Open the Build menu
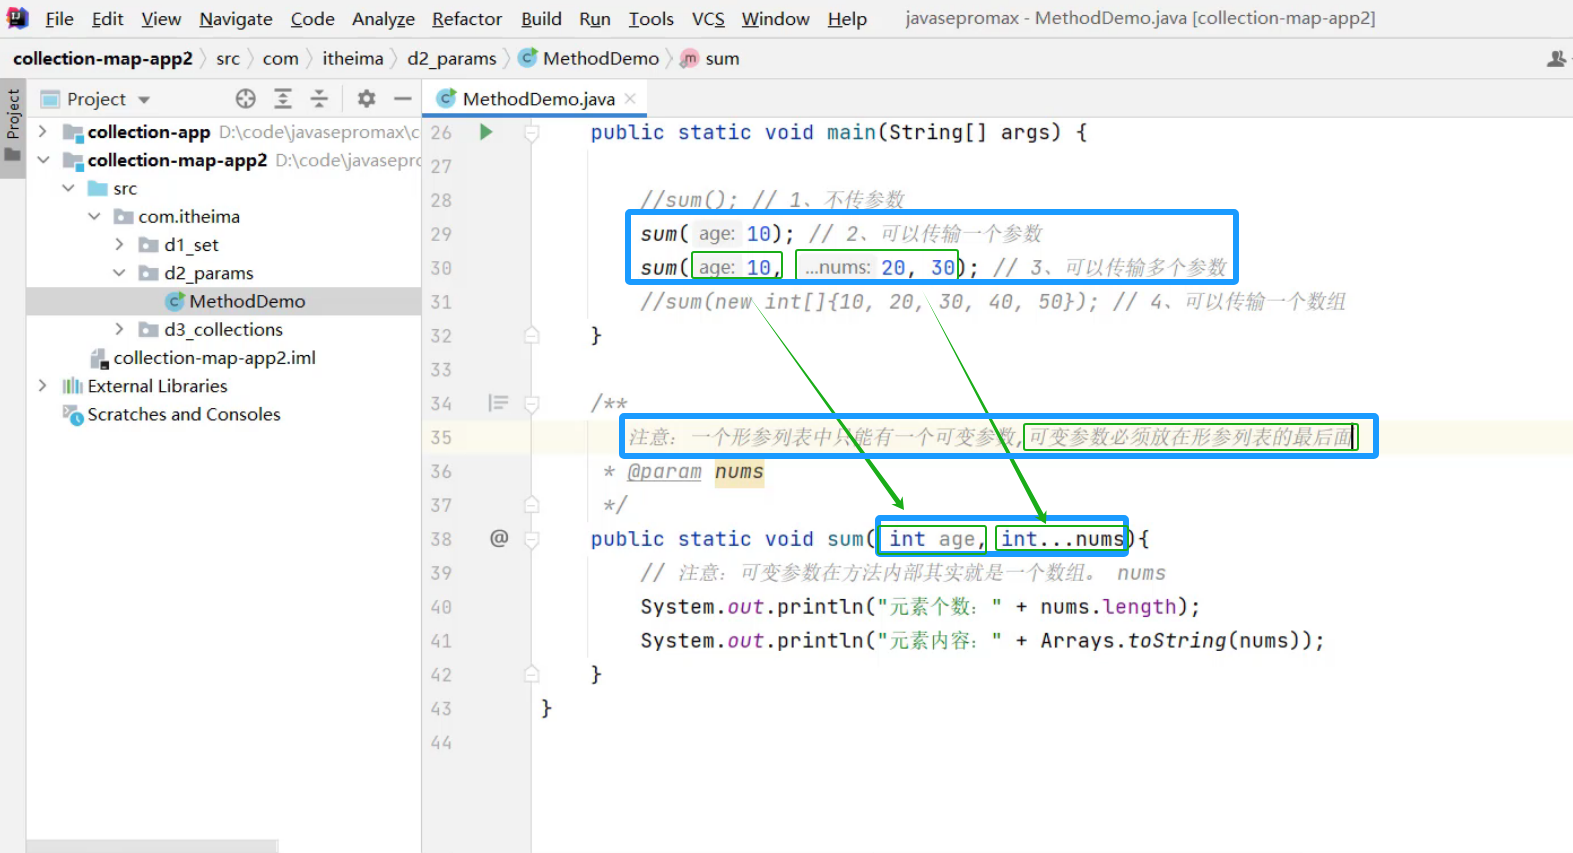 (x=541, y=19)
